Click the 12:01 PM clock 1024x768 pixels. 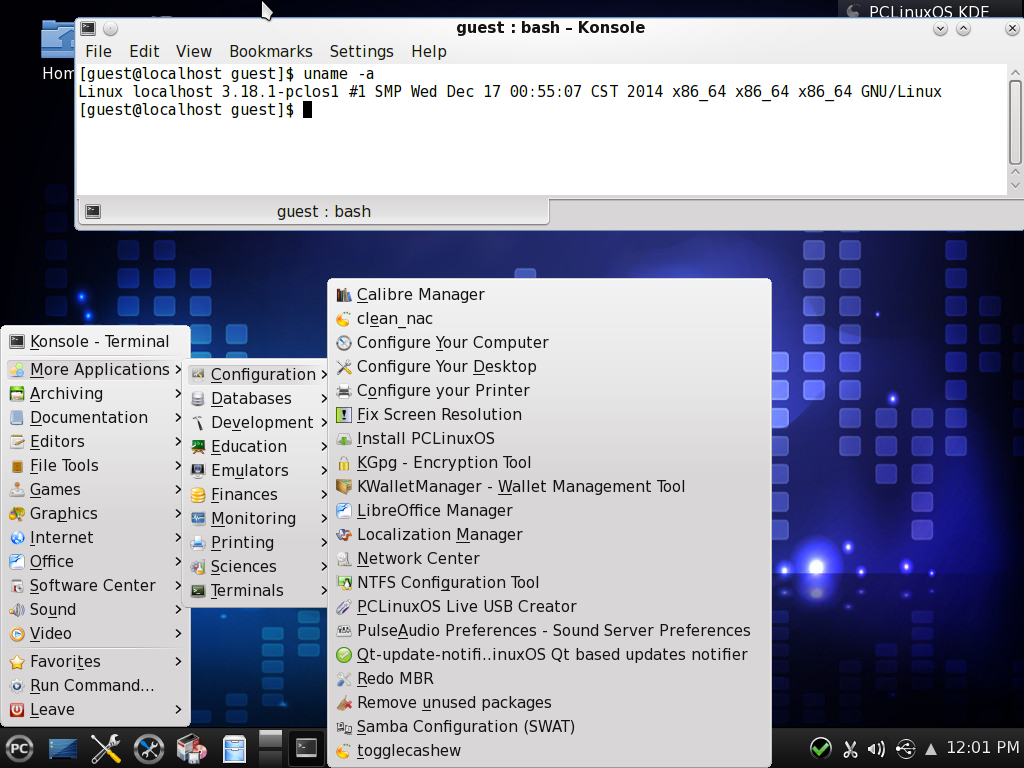point(983,747)
